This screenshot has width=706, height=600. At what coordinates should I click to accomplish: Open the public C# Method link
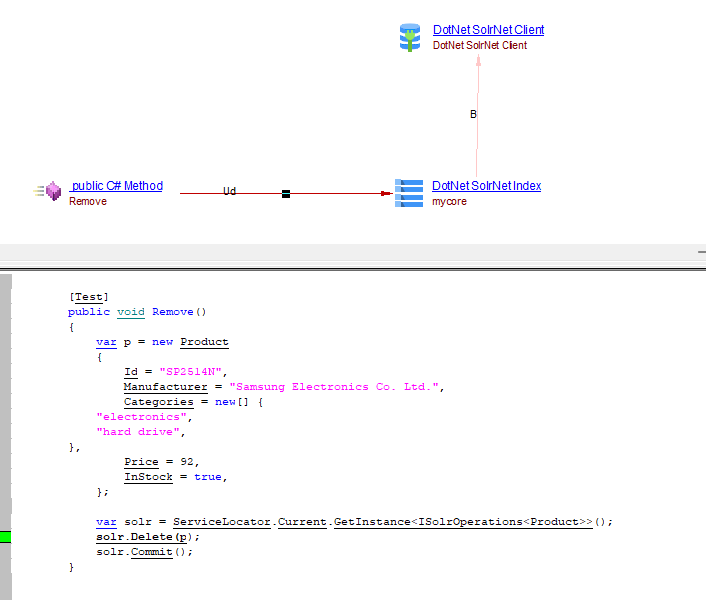coord(116,186)
